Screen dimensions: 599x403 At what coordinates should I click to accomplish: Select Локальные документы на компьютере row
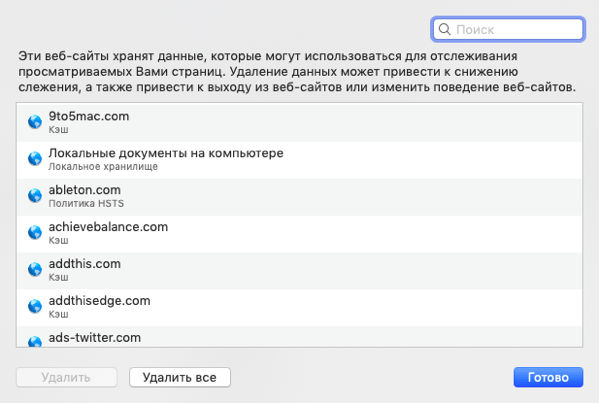300,160
